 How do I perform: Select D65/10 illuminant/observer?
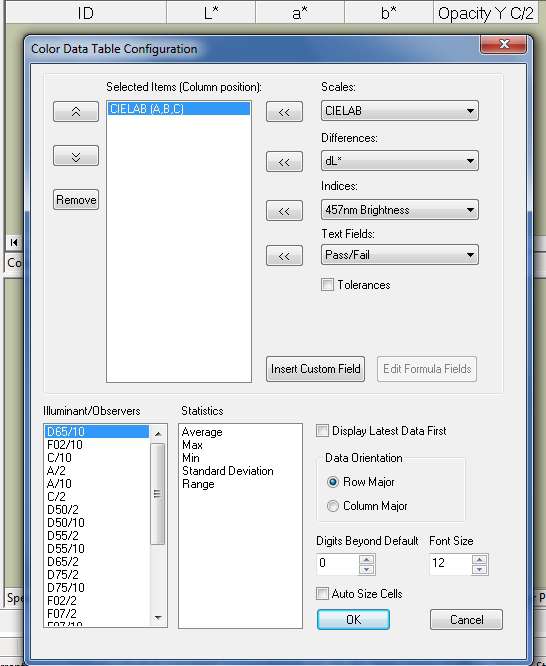[x=97, y=432]
